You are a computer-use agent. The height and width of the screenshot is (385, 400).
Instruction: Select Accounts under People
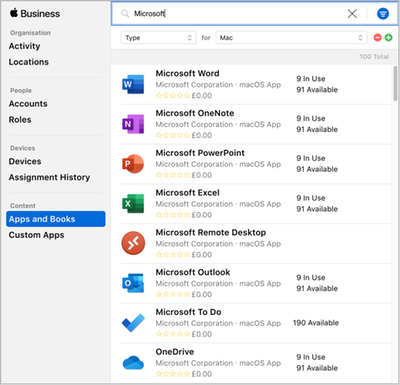[x=28, y=104]
